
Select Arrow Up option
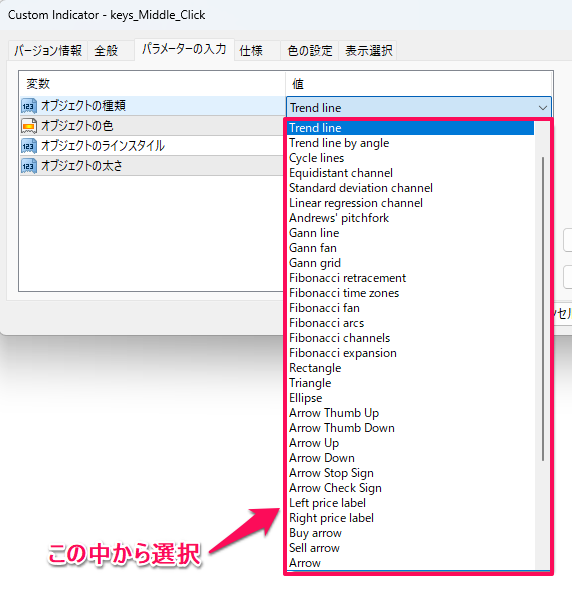pyautogui.click(x=410, y=443)
